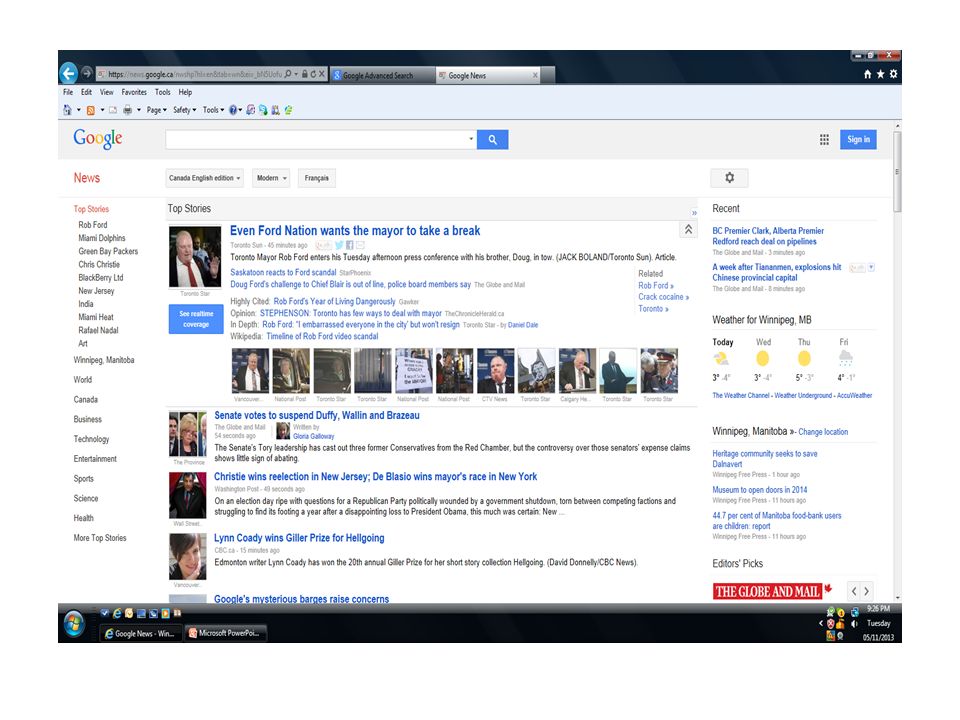This screenshot has width=960, height=720.
Task: Open Museum to open doors in 2014
Action: click(x=759, y=490)
